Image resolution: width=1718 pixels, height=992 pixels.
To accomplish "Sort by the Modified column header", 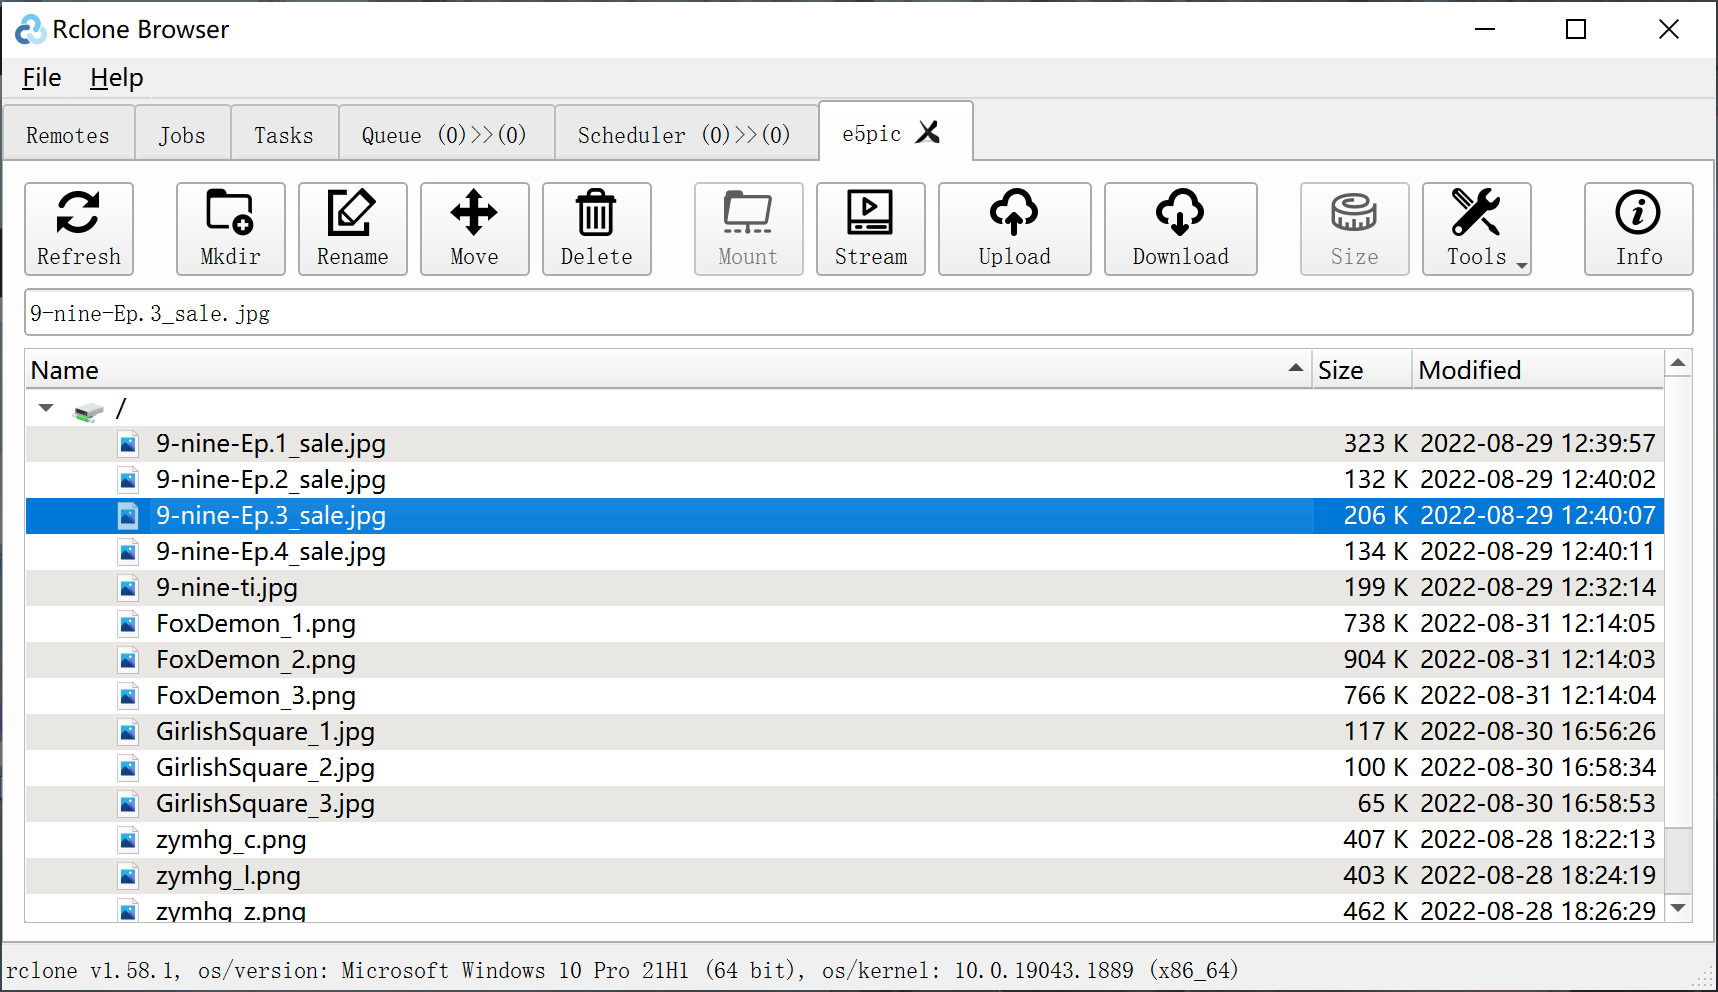I will pyautogui.click(x=1536, y=371).
